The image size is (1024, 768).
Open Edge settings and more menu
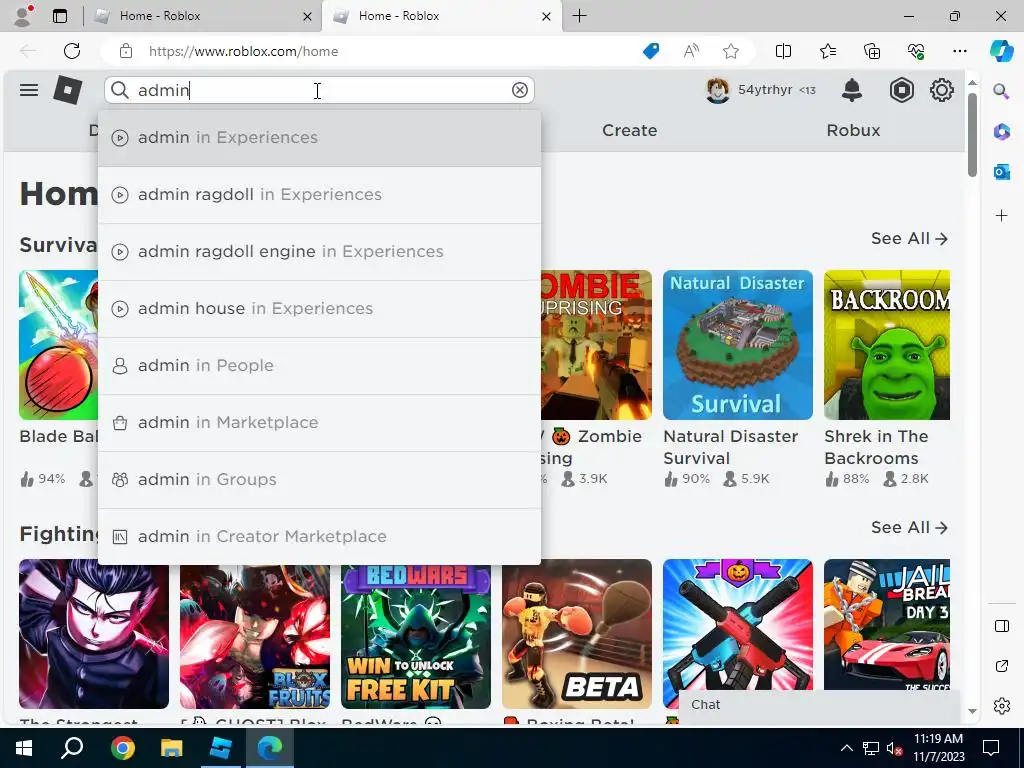click(x=959, y=51)
